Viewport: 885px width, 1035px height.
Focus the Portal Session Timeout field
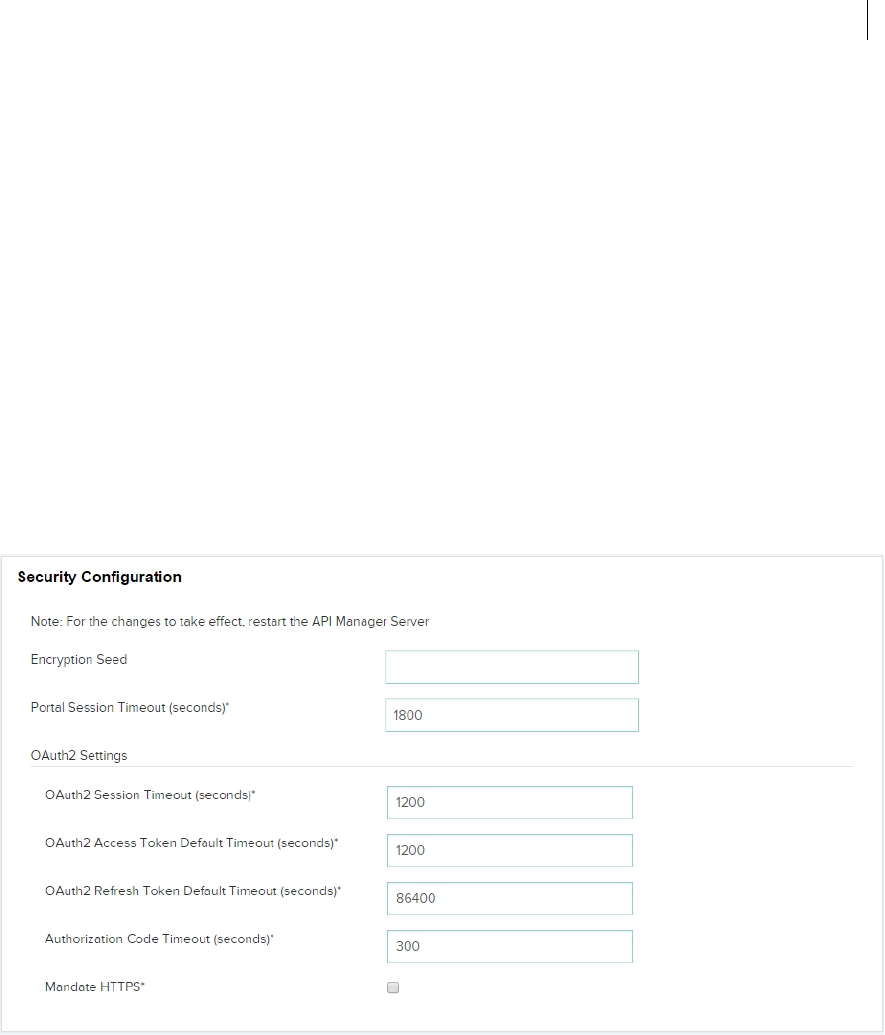tap(511, 715)
